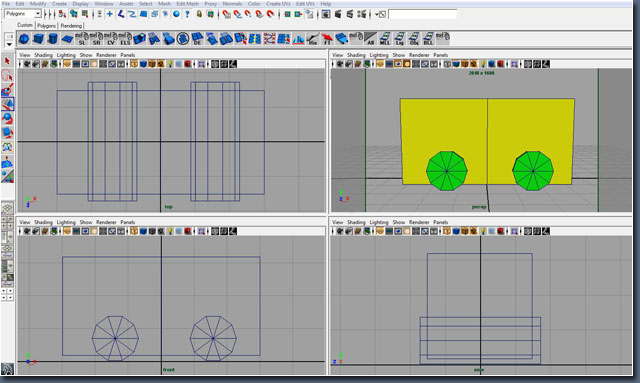Select the Soft Modification tool
Screen dimensions: 640x383
pyautogui.click(x=7, y=162)
